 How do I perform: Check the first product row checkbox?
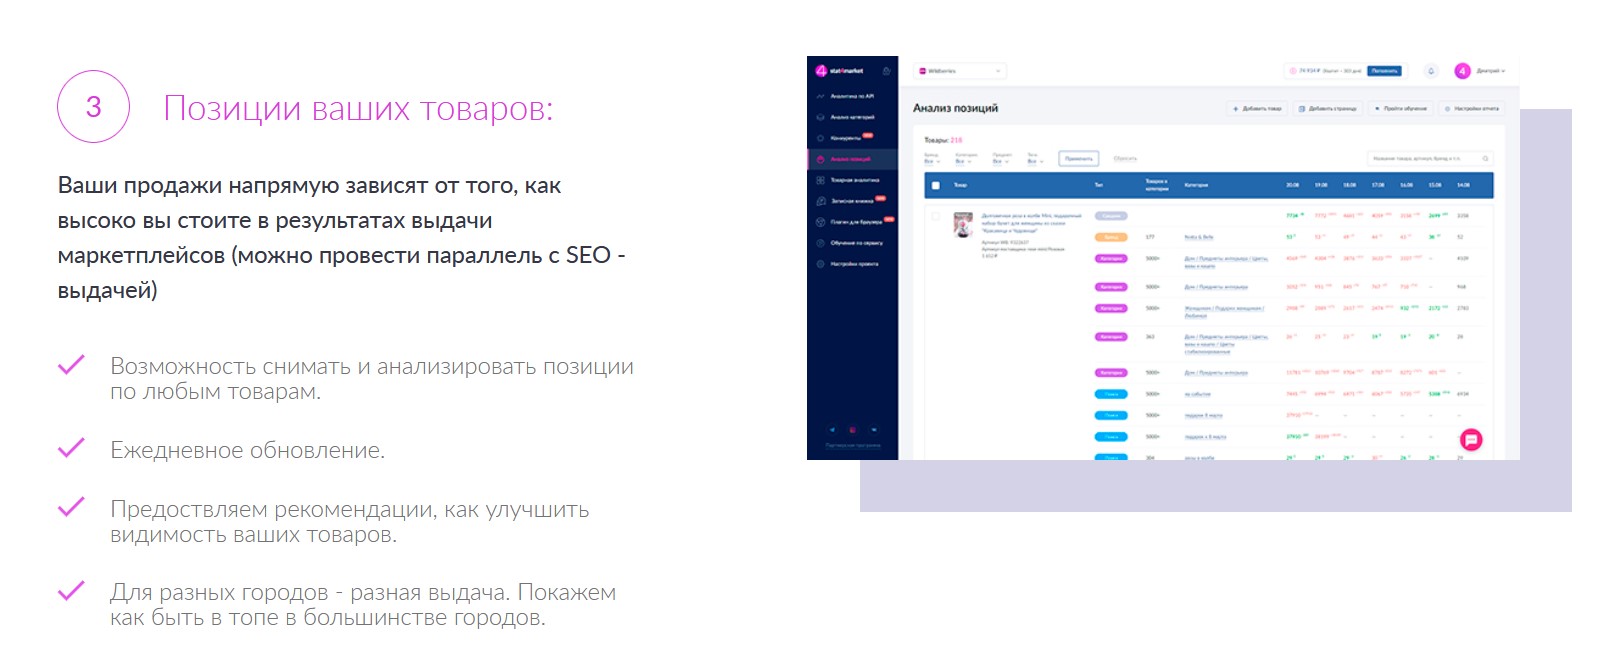coord(936,216)
